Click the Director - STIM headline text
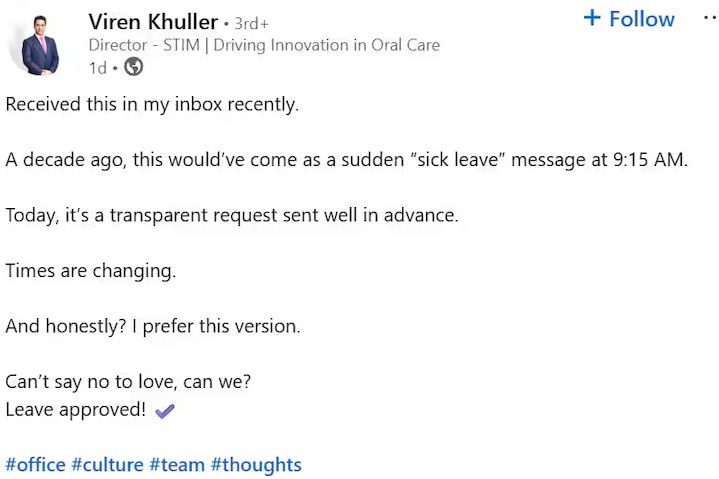 pos(264,45)
